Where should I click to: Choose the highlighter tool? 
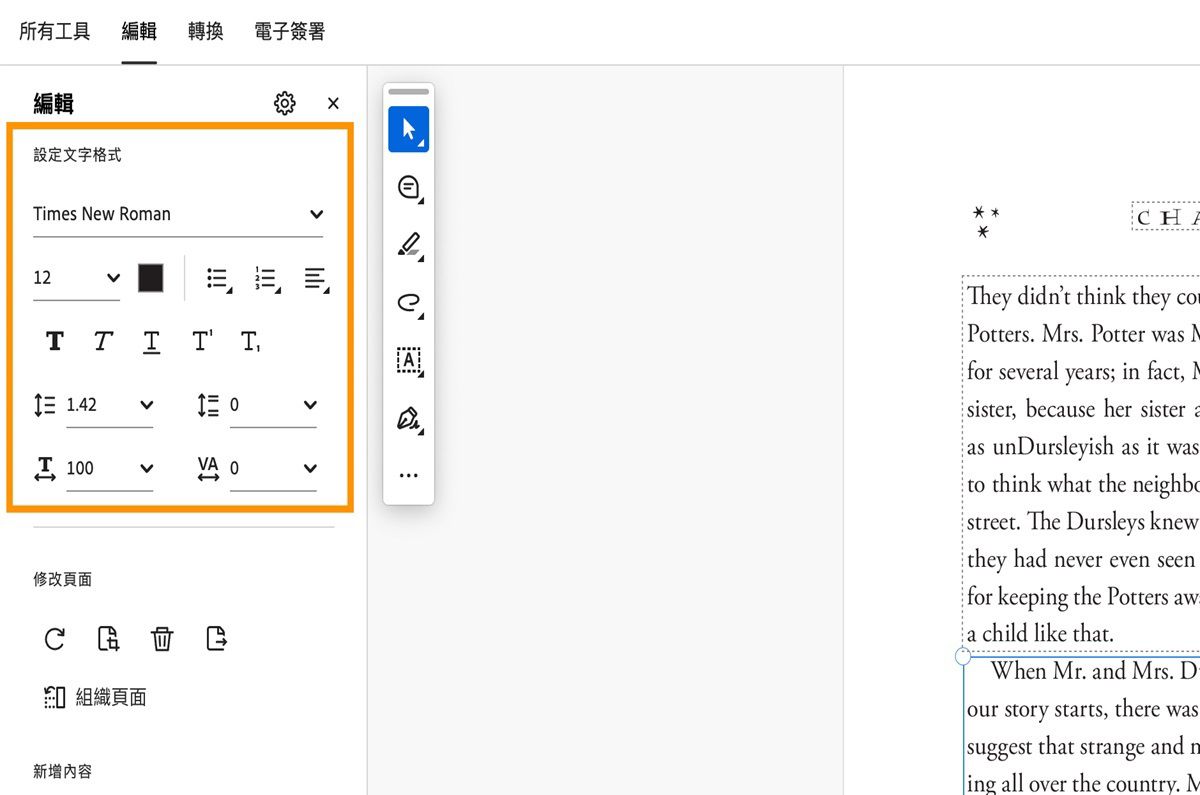click(x=409, y=246)
